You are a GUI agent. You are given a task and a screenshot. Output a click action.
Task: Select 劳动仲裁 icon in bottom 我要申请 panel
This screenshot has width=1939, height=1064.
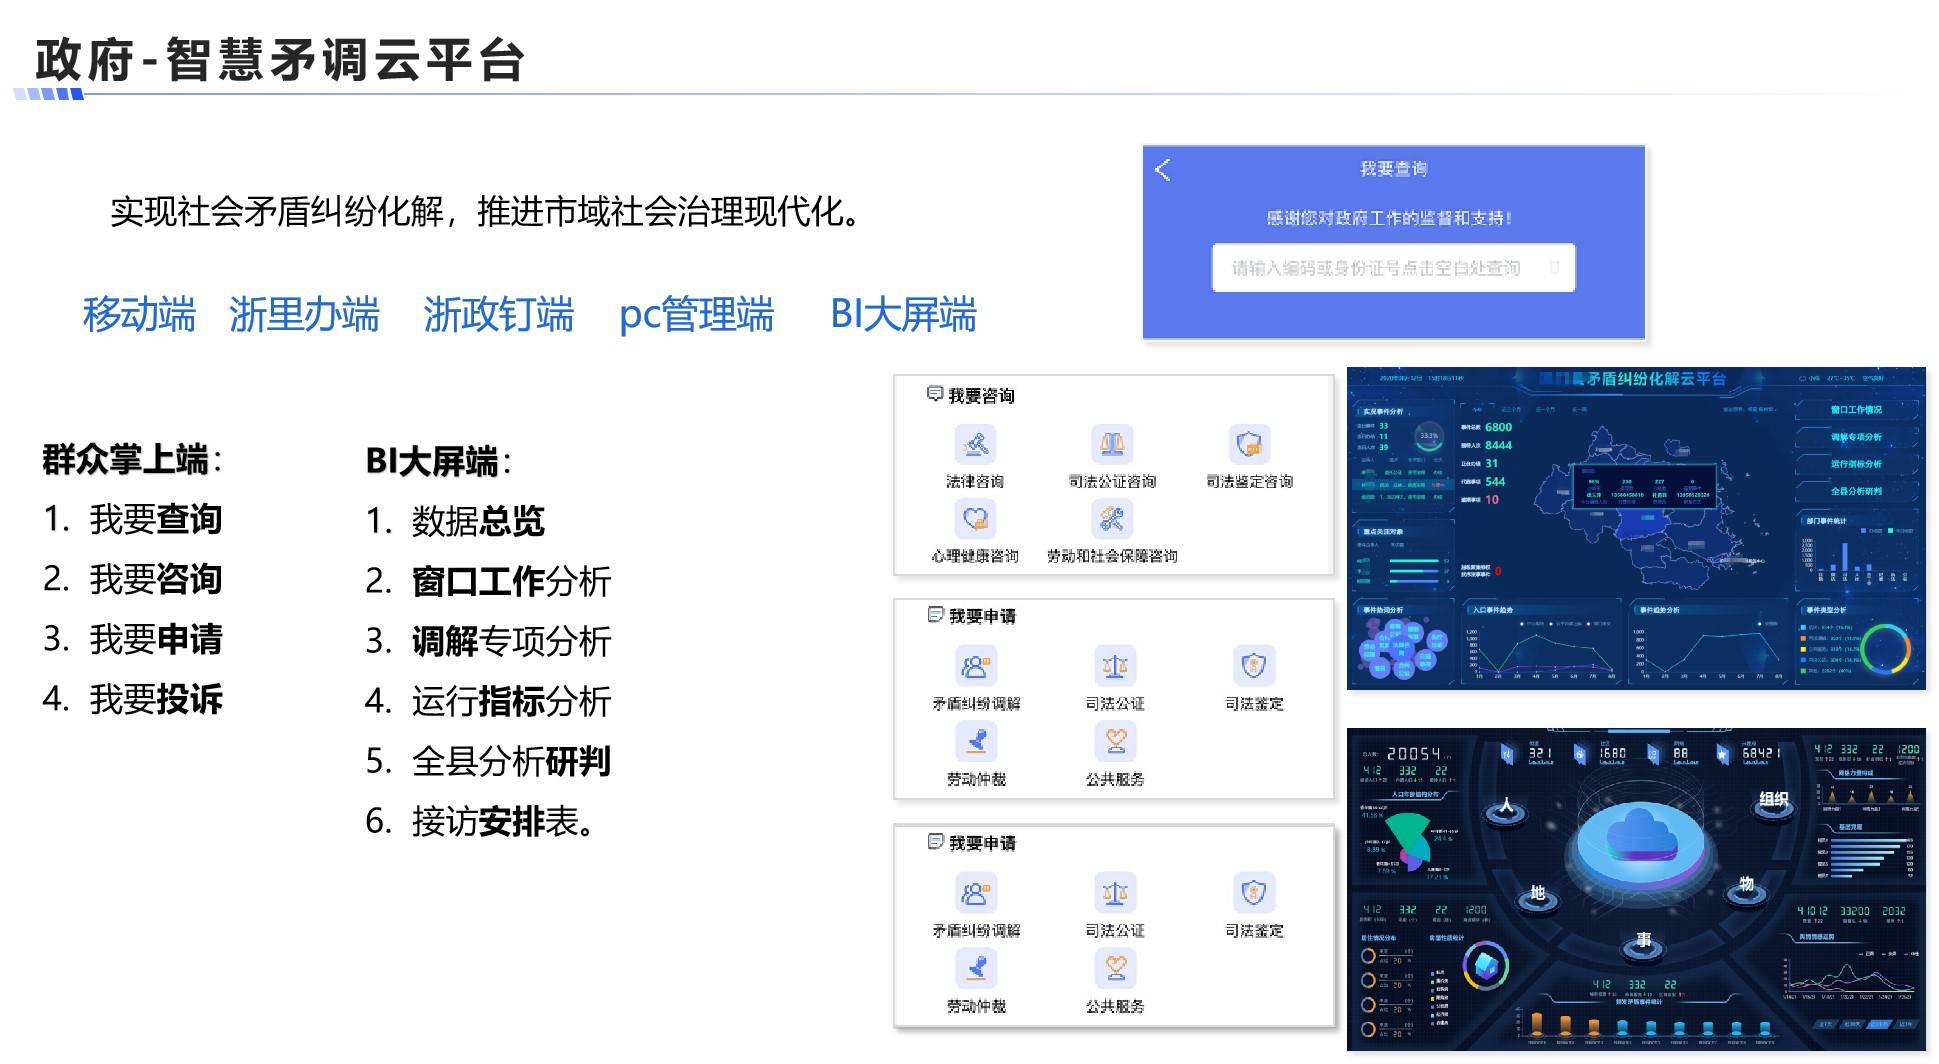click(975, 969)
